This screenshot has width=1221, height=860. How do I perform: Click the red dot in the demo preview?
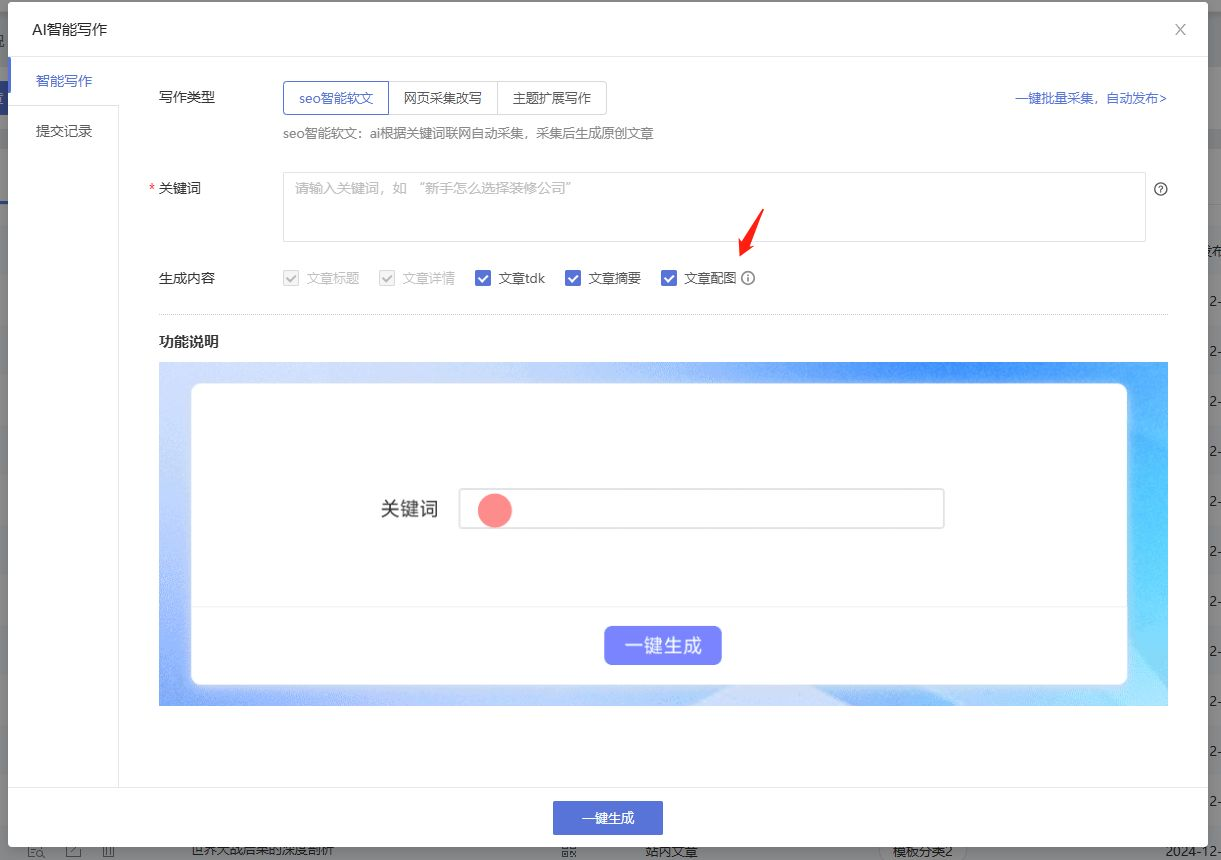coord(495,510)
